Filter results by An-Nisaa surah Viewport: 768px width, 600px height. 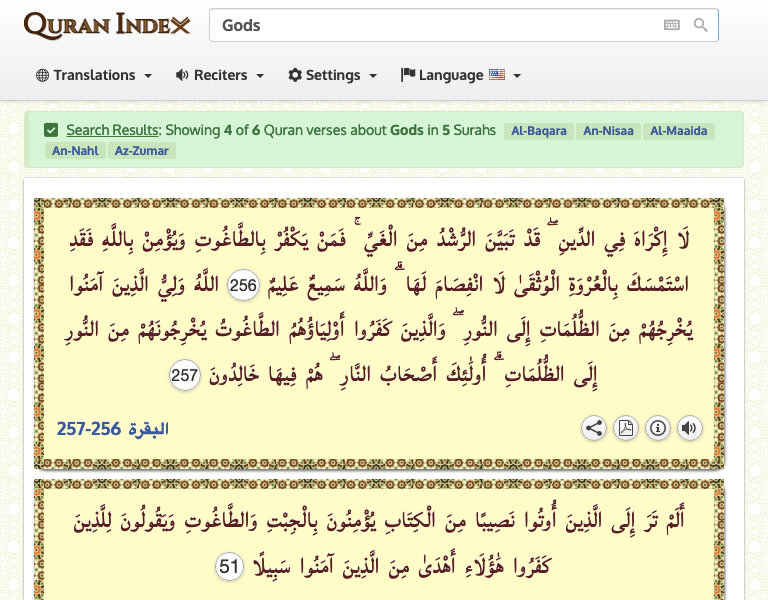[608, 131]
